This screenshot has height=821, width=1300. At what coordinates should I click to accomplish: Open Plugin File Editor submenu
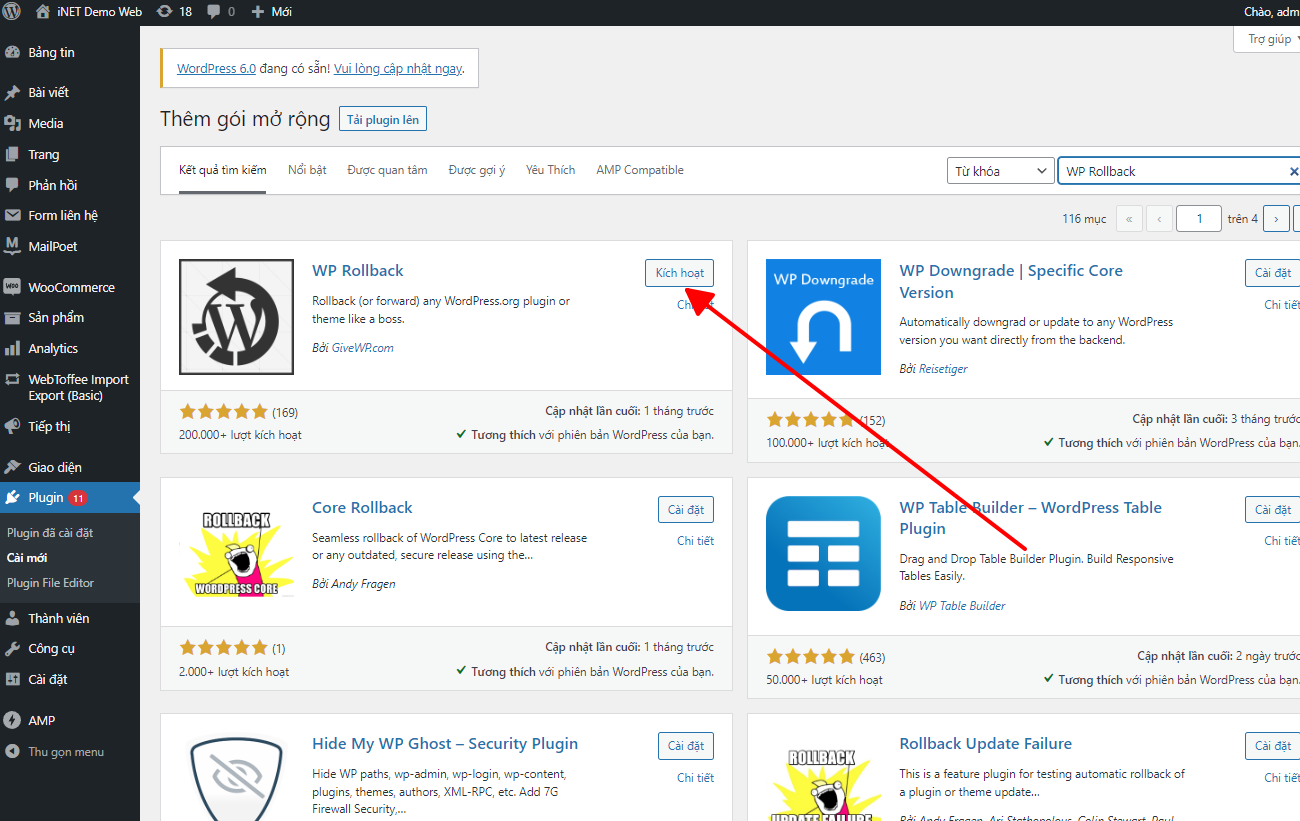pyautogui.click(x=50, y=583)
